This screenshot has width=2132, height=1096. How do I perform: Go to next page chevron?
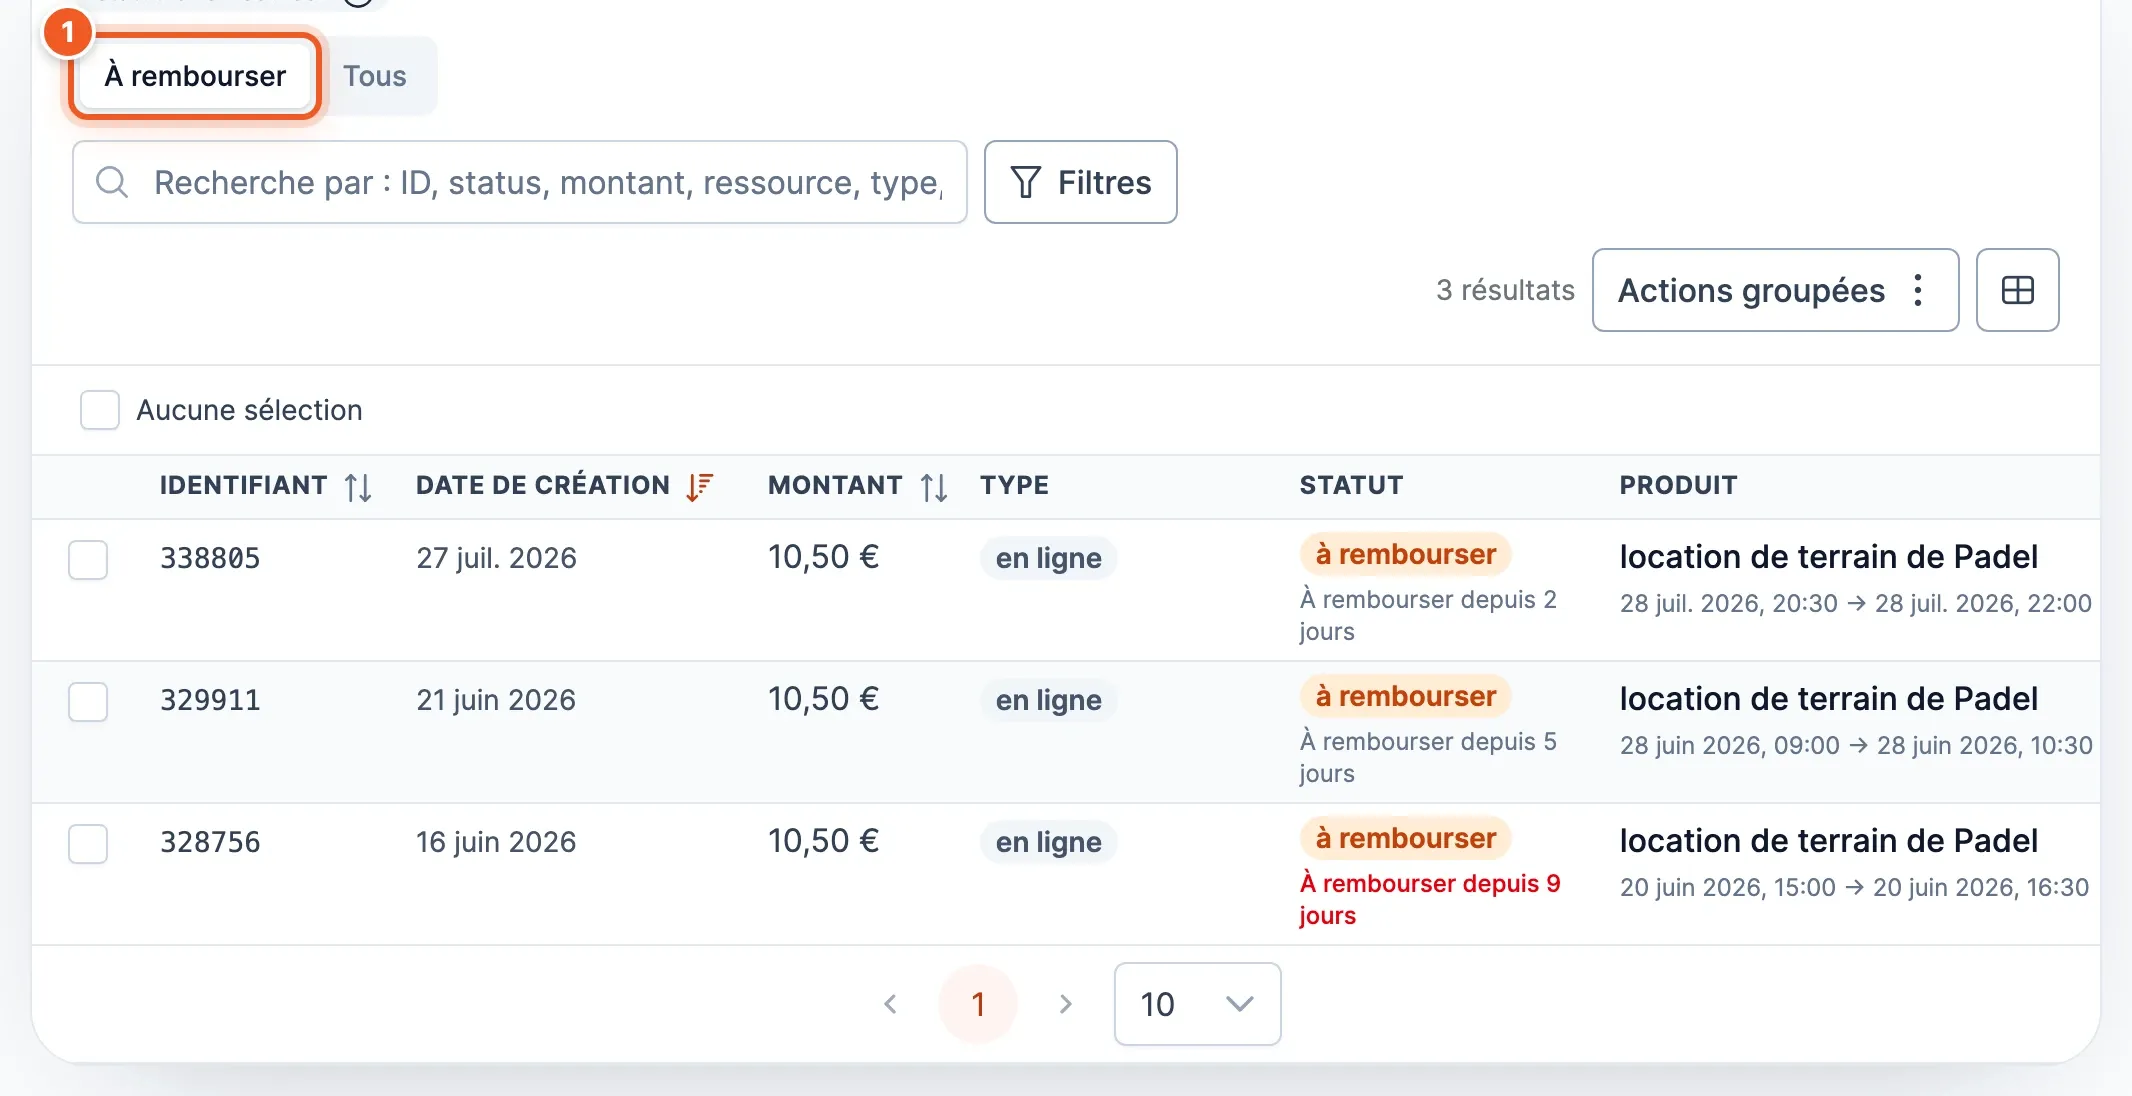[1066, 1004]
